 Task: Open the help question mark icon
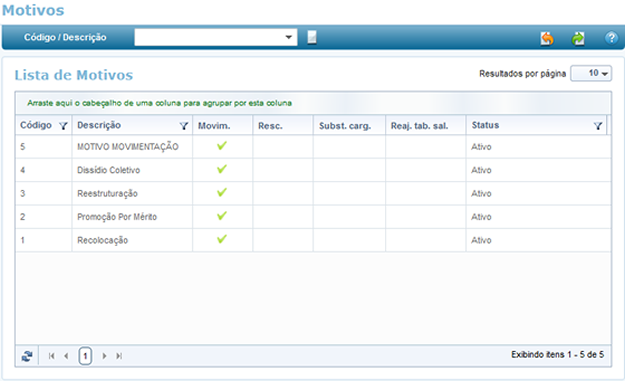click(x=611, y=38)
